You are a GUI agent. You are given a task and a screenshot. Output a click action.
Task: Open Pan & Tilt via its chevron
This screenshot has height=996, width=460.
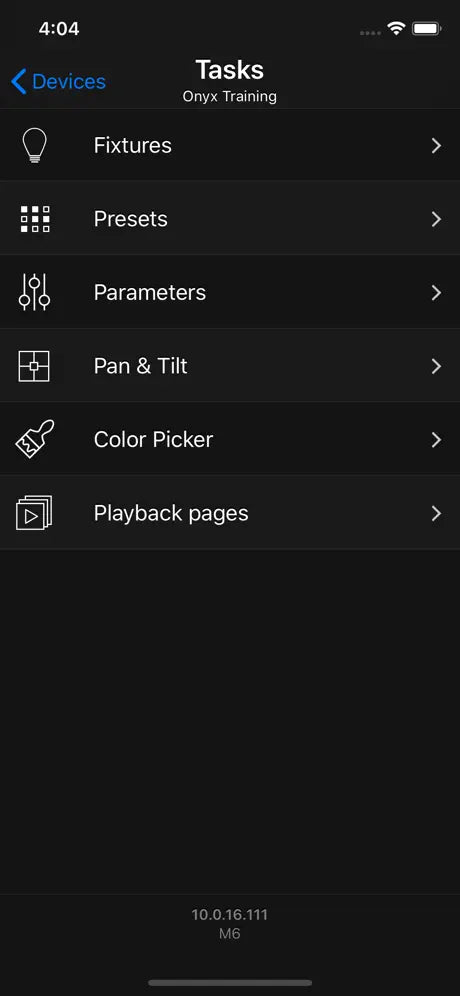436,366
